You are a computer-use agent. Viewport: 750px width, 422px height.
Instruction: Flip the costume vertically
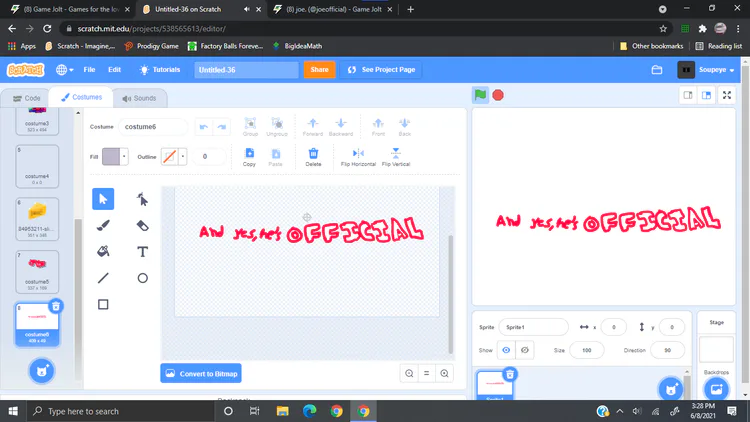coord(396,157)
